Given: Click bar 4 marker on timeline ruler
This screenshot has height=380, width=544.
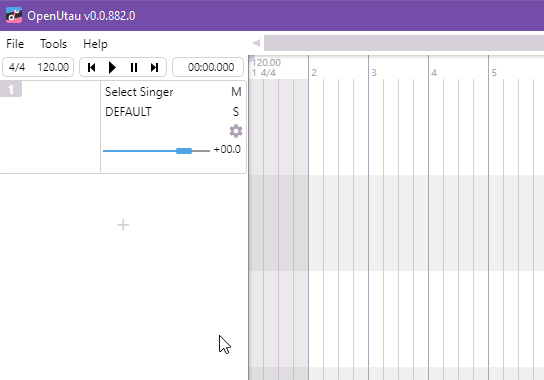Looking at the screenshot, I should pos(434,73).
